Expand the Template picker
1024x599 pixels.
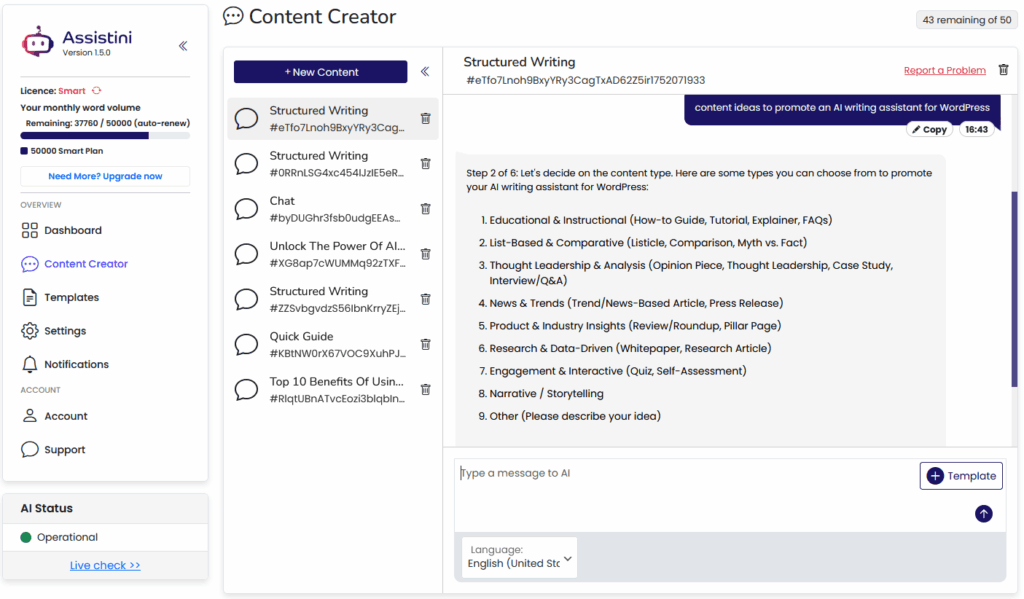coord(960,475)
